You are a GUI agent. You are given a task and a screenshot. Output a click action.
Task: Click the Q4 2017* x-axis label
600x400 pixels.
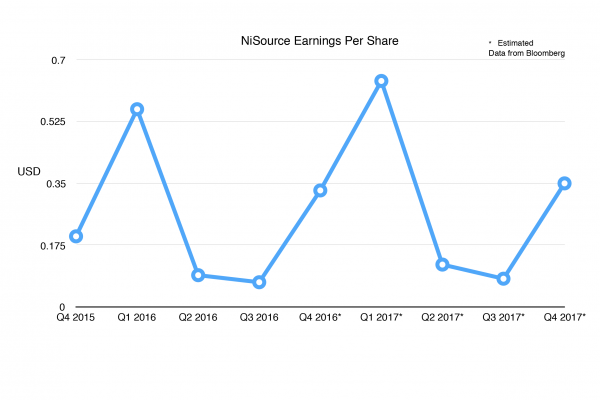564,317
